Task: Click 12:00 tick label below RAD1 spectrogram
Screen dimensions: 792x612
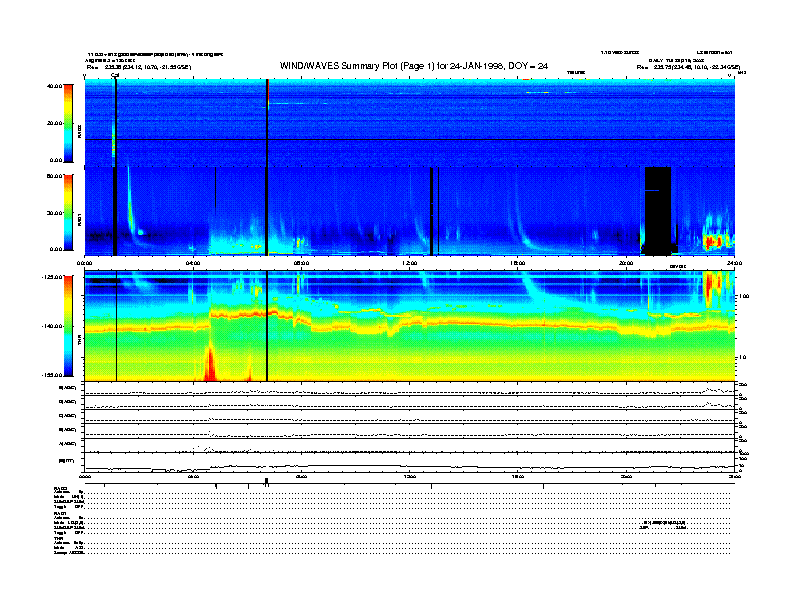Action: click(x=410, y=263)
